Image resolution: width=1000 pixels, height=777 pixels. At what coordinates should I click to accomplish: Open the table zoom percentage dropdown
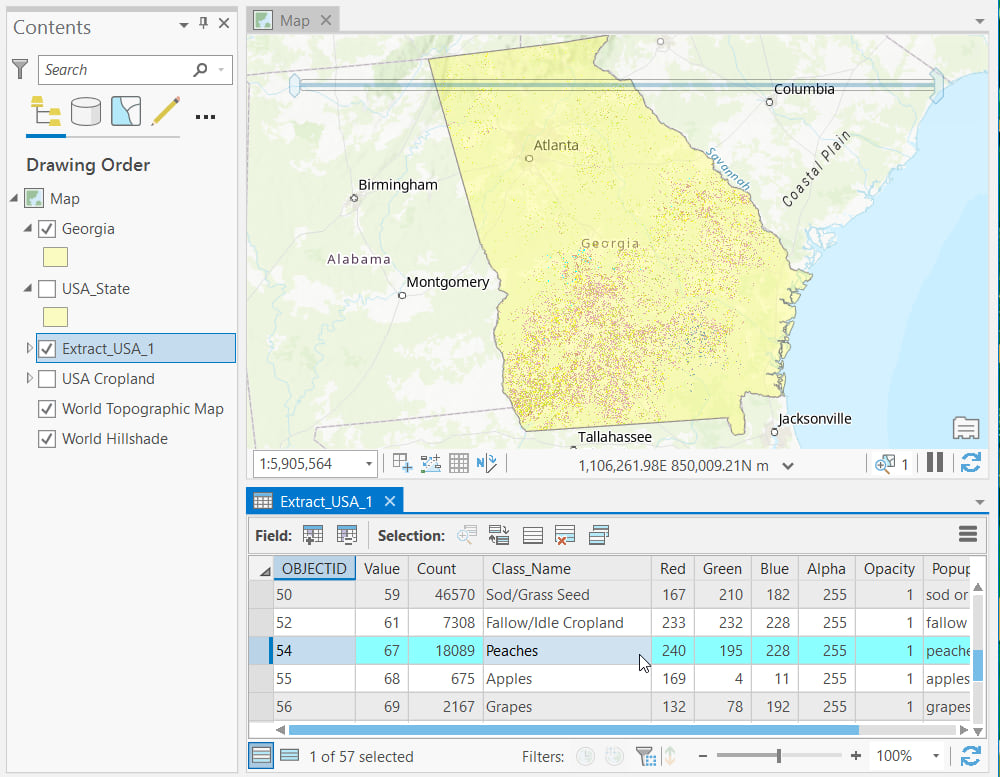point(936,756)
